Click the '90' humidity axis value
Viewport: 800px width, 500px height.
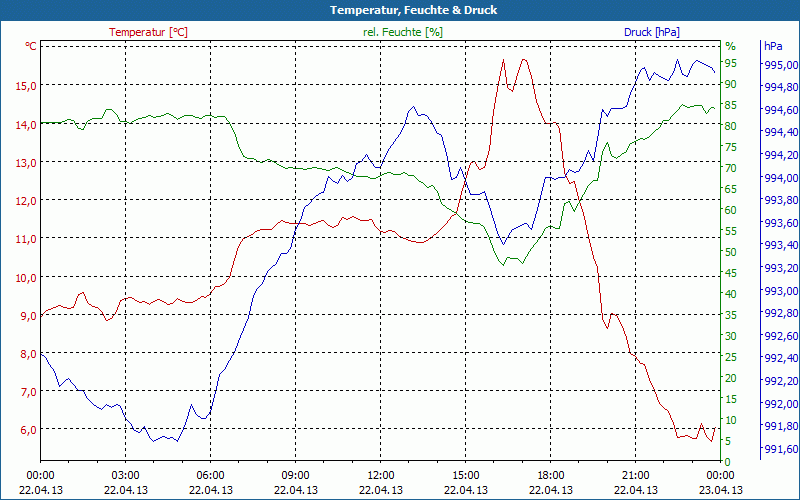point(731,84)
